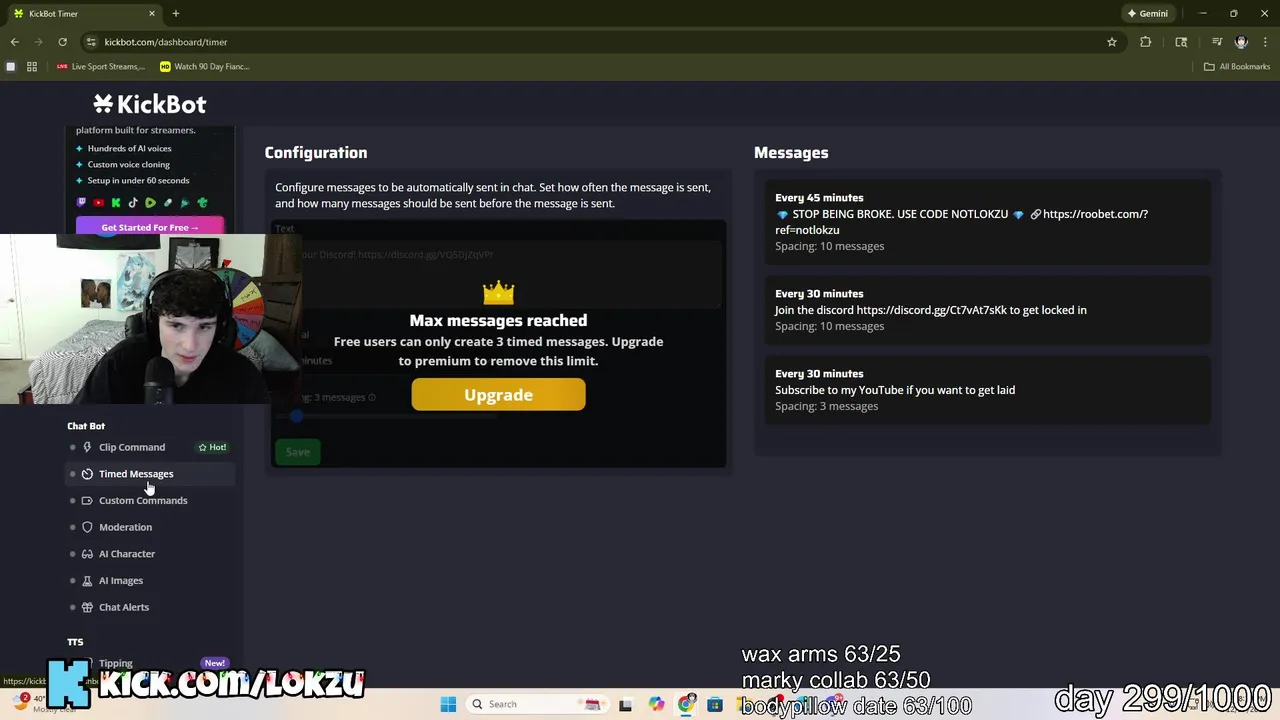Click the icon beside Chat Alerts
Image resolution: width=1280 pixels, height=720 pixels.
[x=87, y=607]
